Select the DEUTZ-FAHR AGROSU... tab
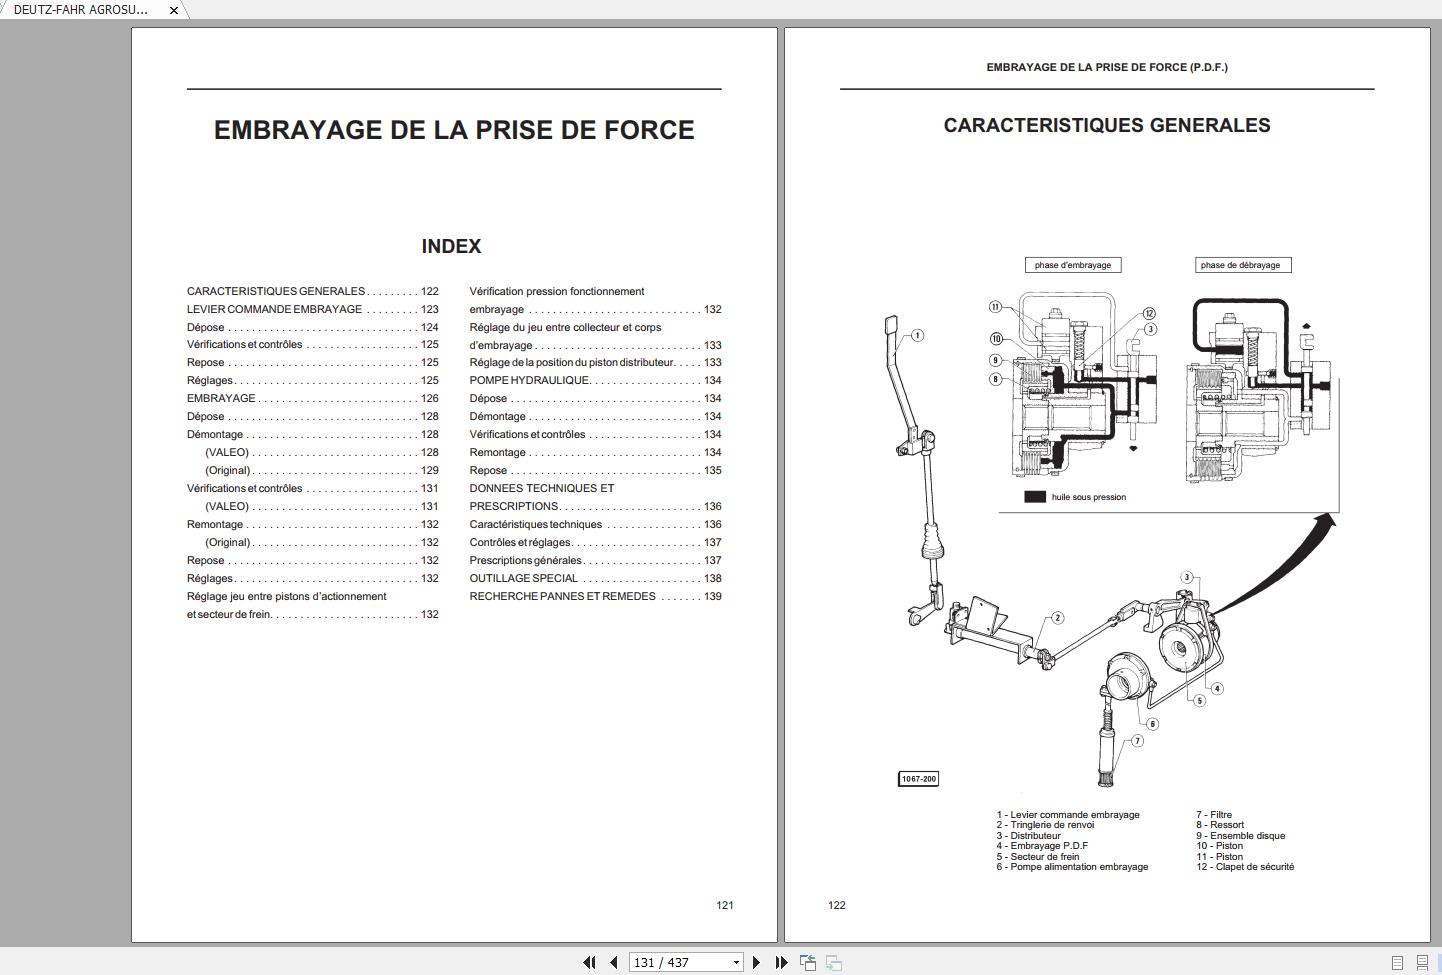The image size is (1442, 975). [80, 10]
